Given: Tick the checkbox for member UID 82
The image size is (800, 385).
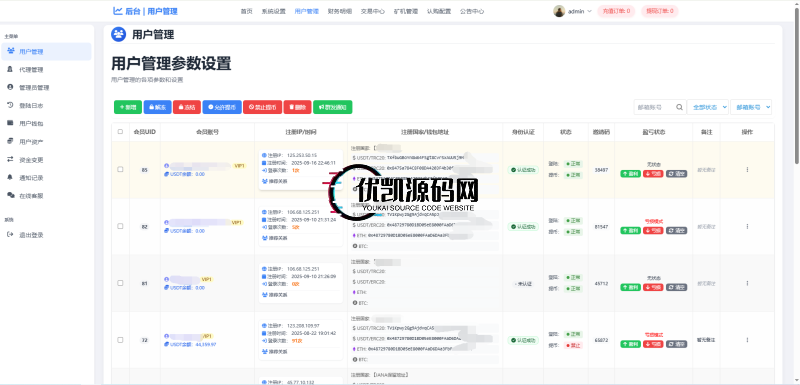Looking at the screenshot, I should [x=120, y=226].
